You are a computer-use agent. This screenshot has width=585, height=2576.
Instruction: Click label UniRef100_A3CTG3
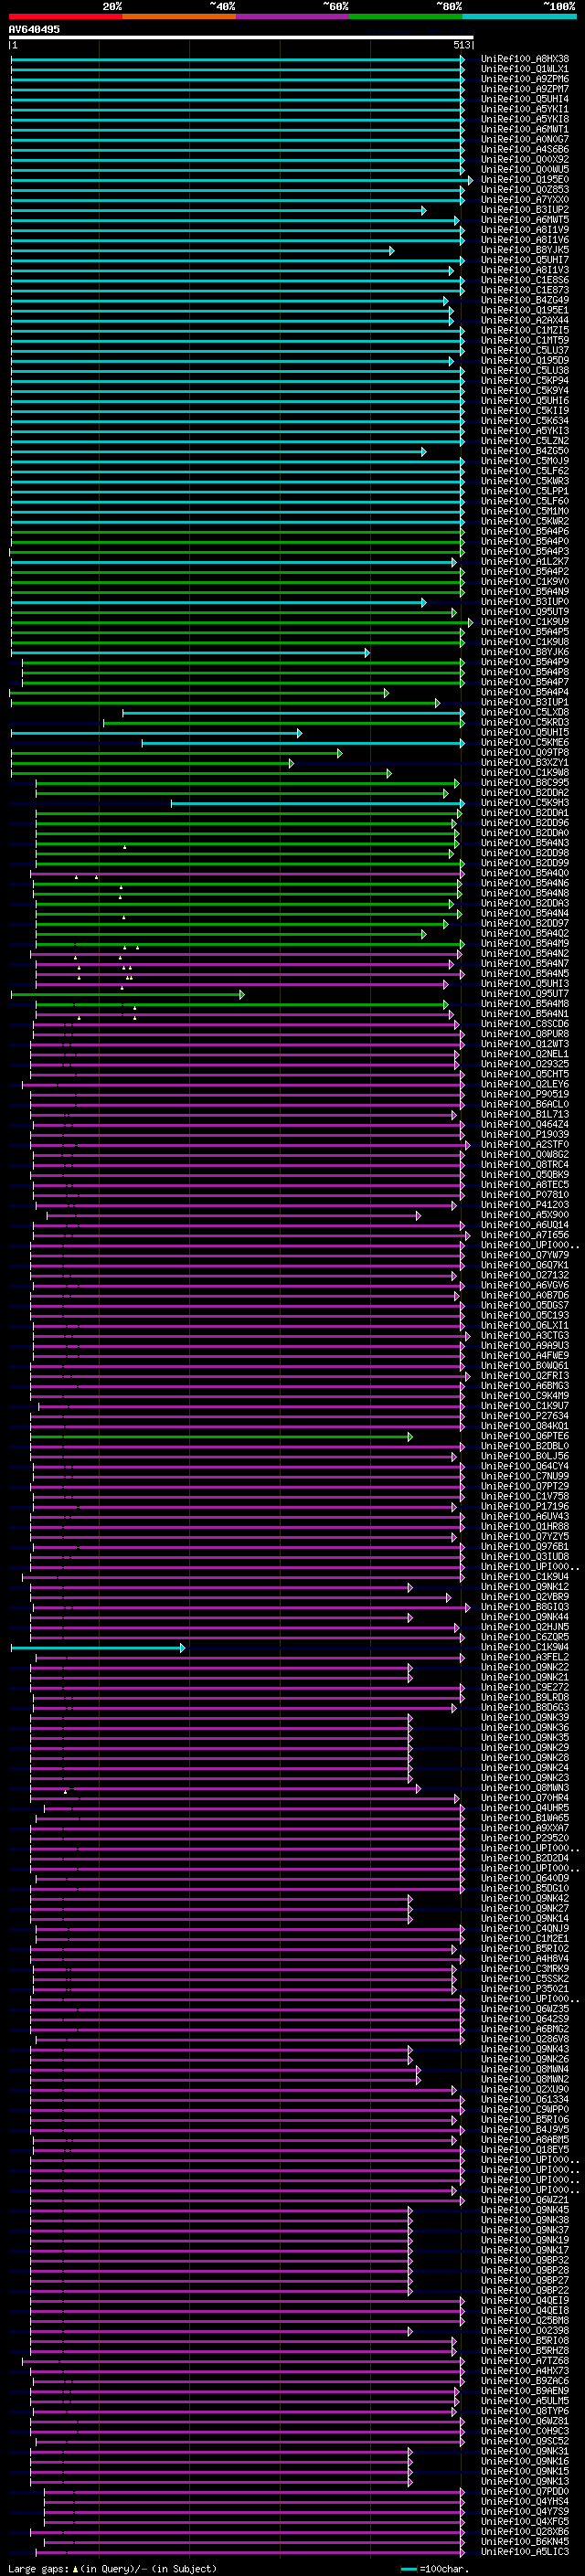[525, 1335]
